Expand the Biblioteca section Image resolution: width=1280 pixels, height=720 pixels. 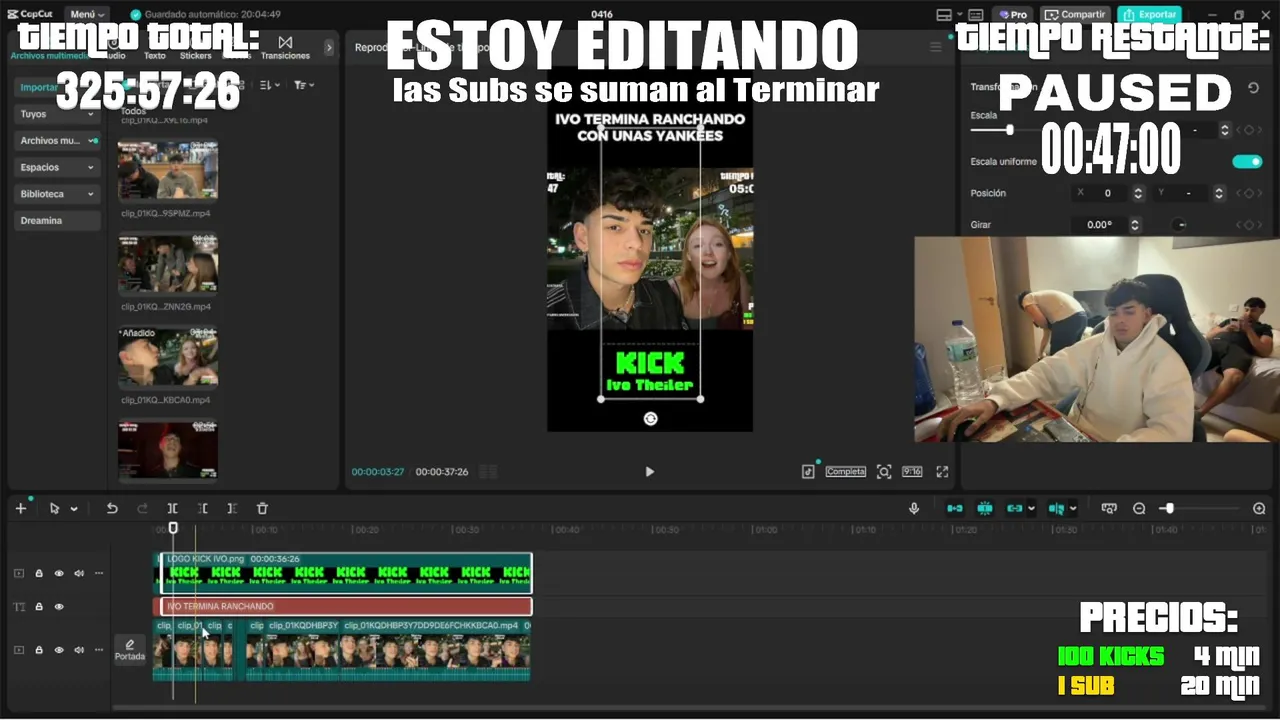pyautogui.click(x=57, y=194)
